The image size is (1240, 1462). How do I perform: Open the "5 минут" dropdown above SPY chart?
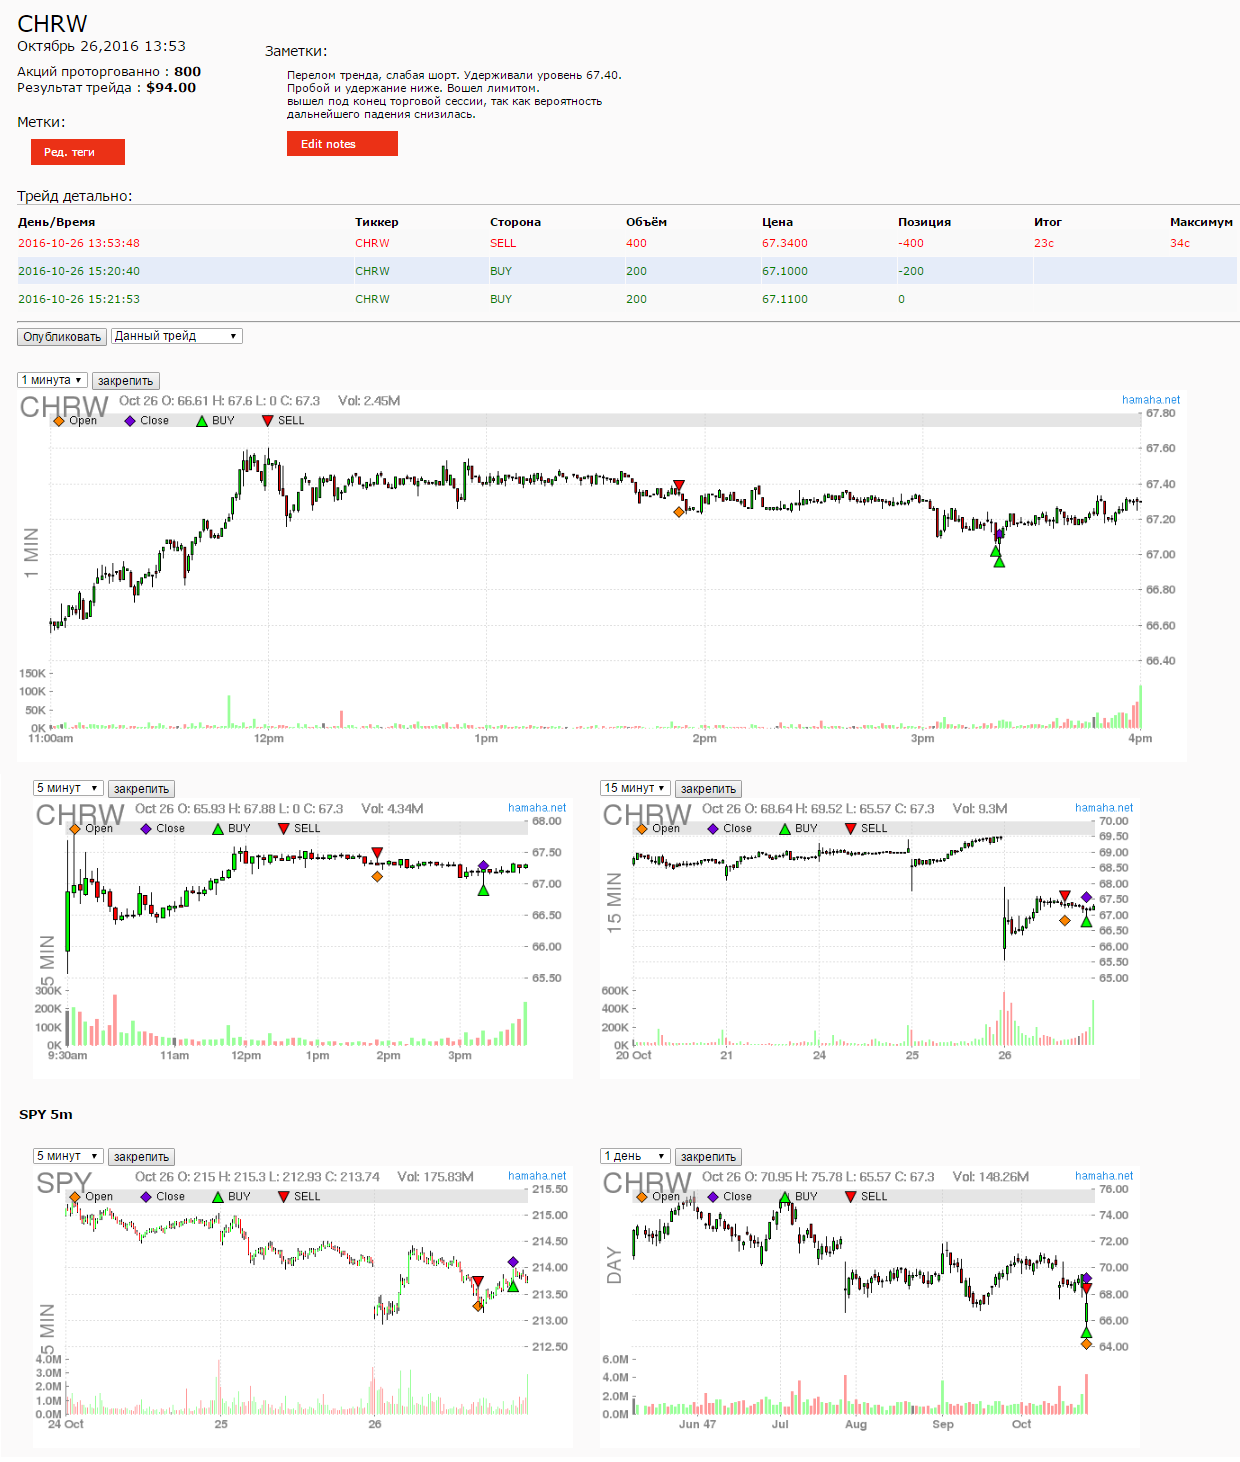coord(68,1156)
